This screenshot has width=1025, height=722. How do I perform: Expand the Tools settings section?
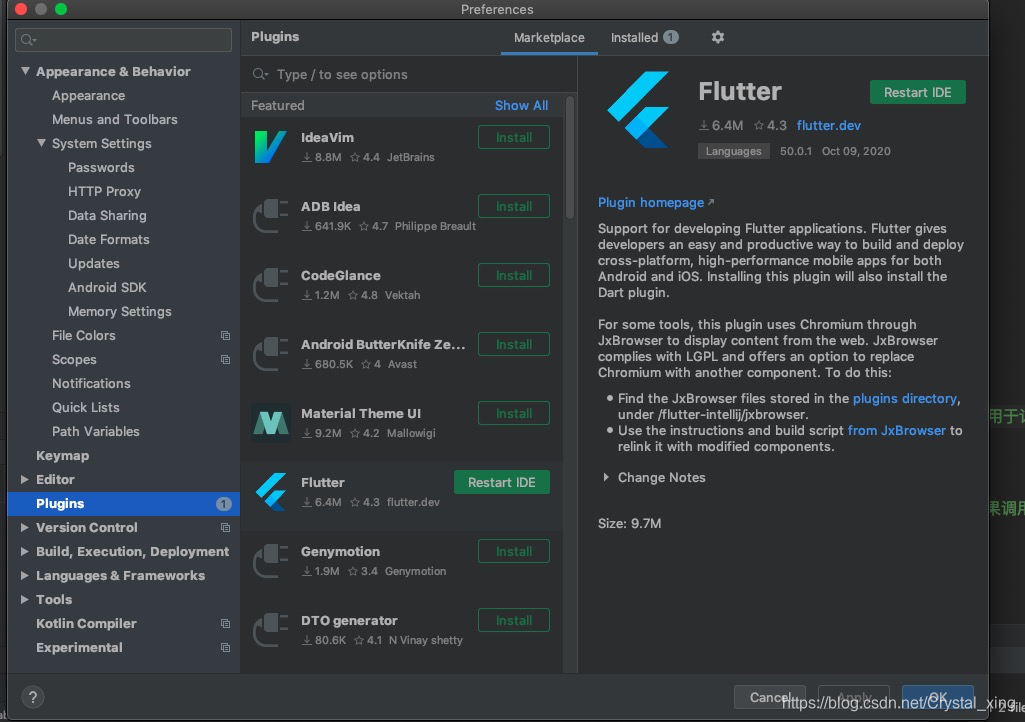tap(24, 599)
